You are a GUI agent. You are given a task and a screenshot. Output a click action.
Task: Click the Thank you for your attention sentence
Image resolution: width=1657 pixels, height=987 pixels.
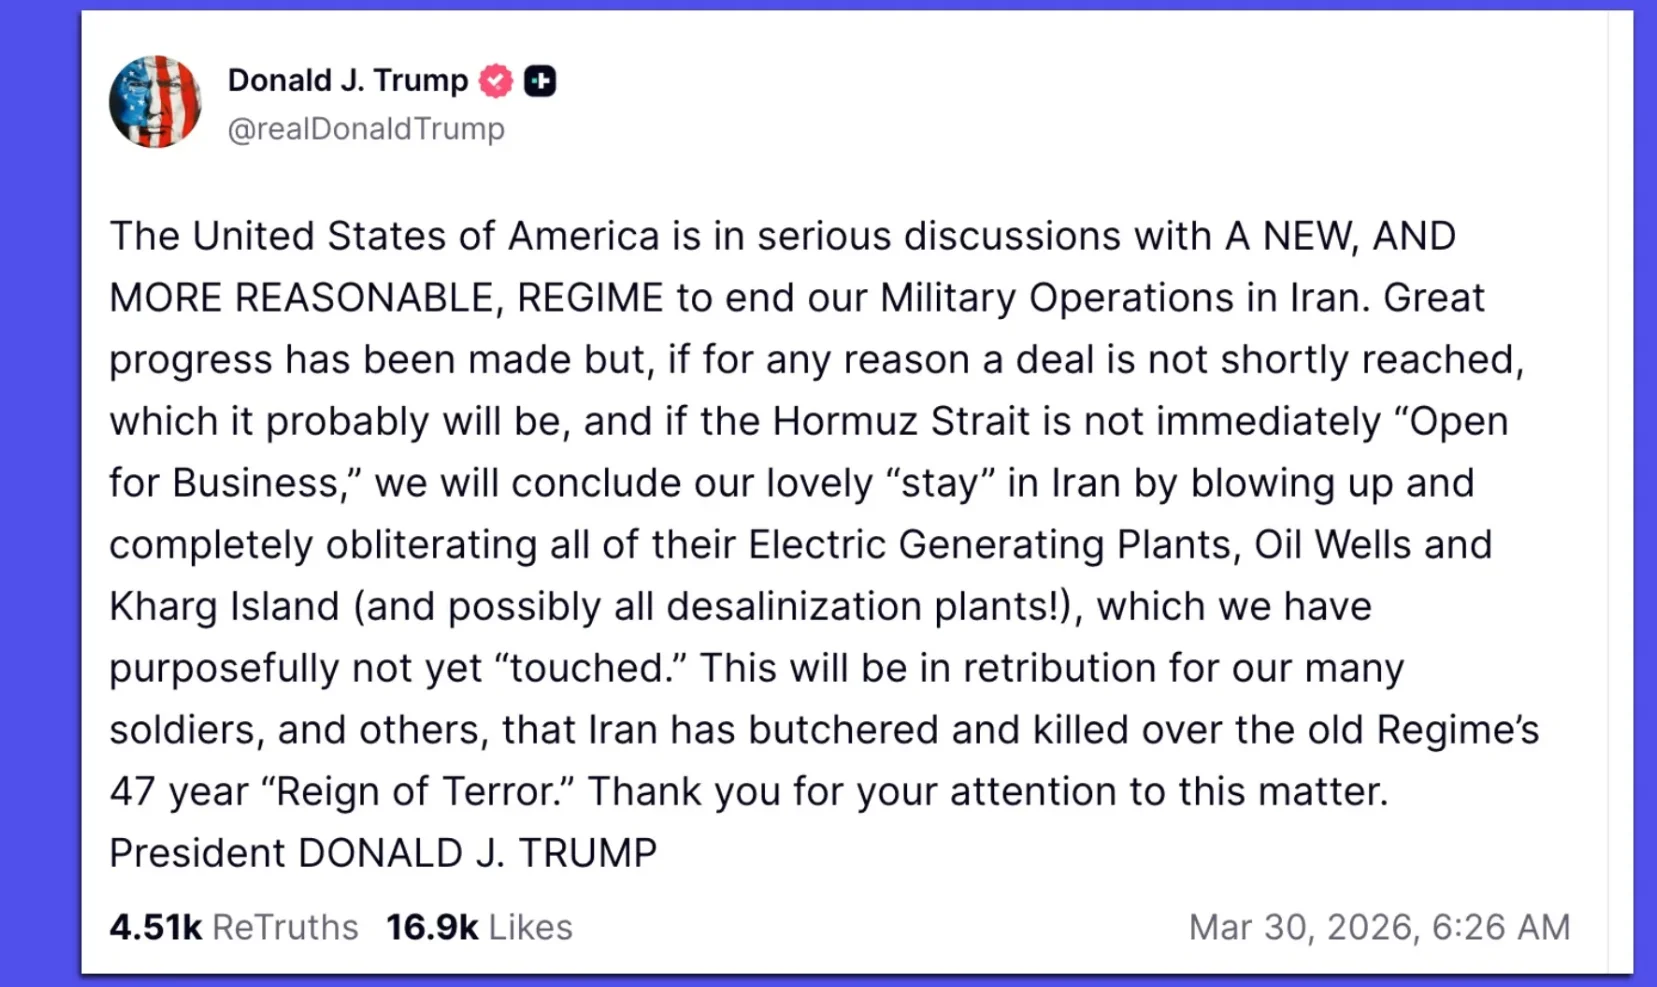click(987, 791)
